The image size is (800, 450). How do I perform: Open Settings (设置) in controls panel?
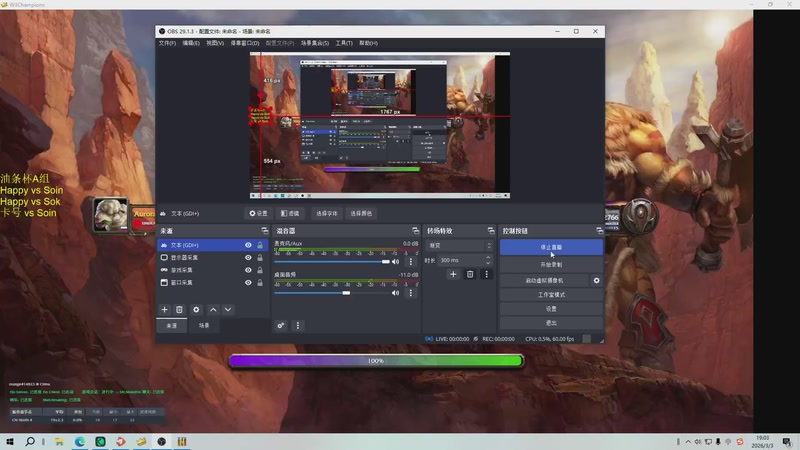tap(551, 309)
